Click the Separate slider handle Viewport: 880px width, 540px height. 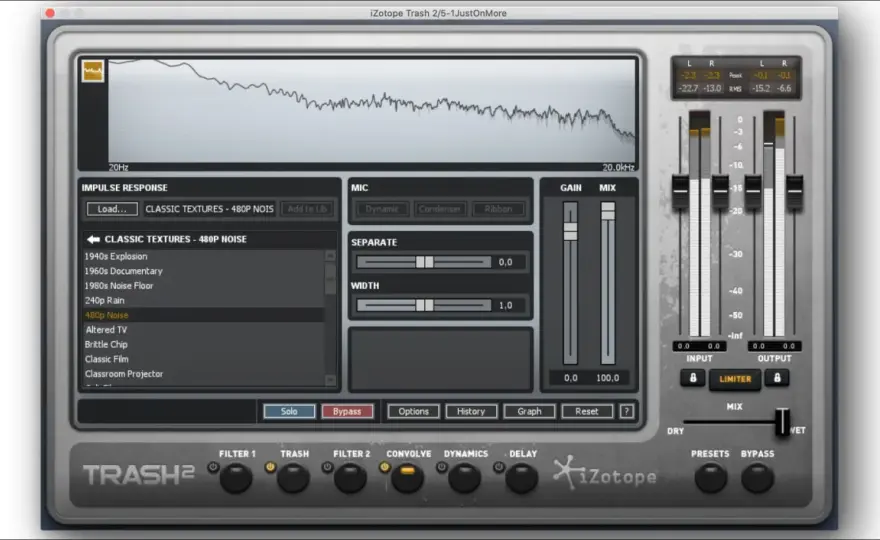pos(424,262)
